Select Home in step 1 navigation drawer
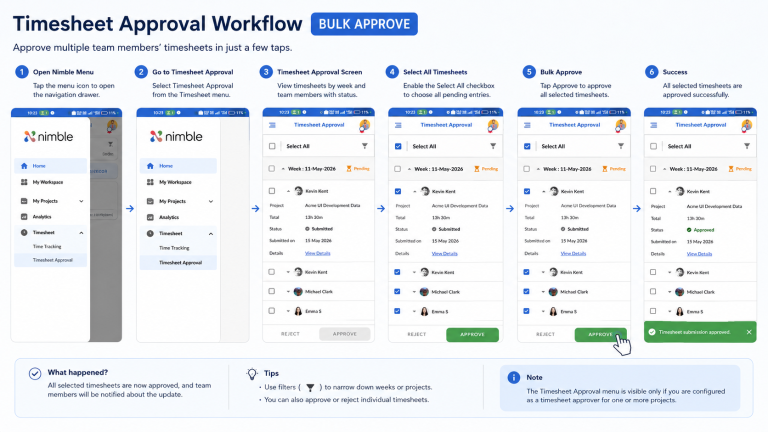 [x=50, y=166]
